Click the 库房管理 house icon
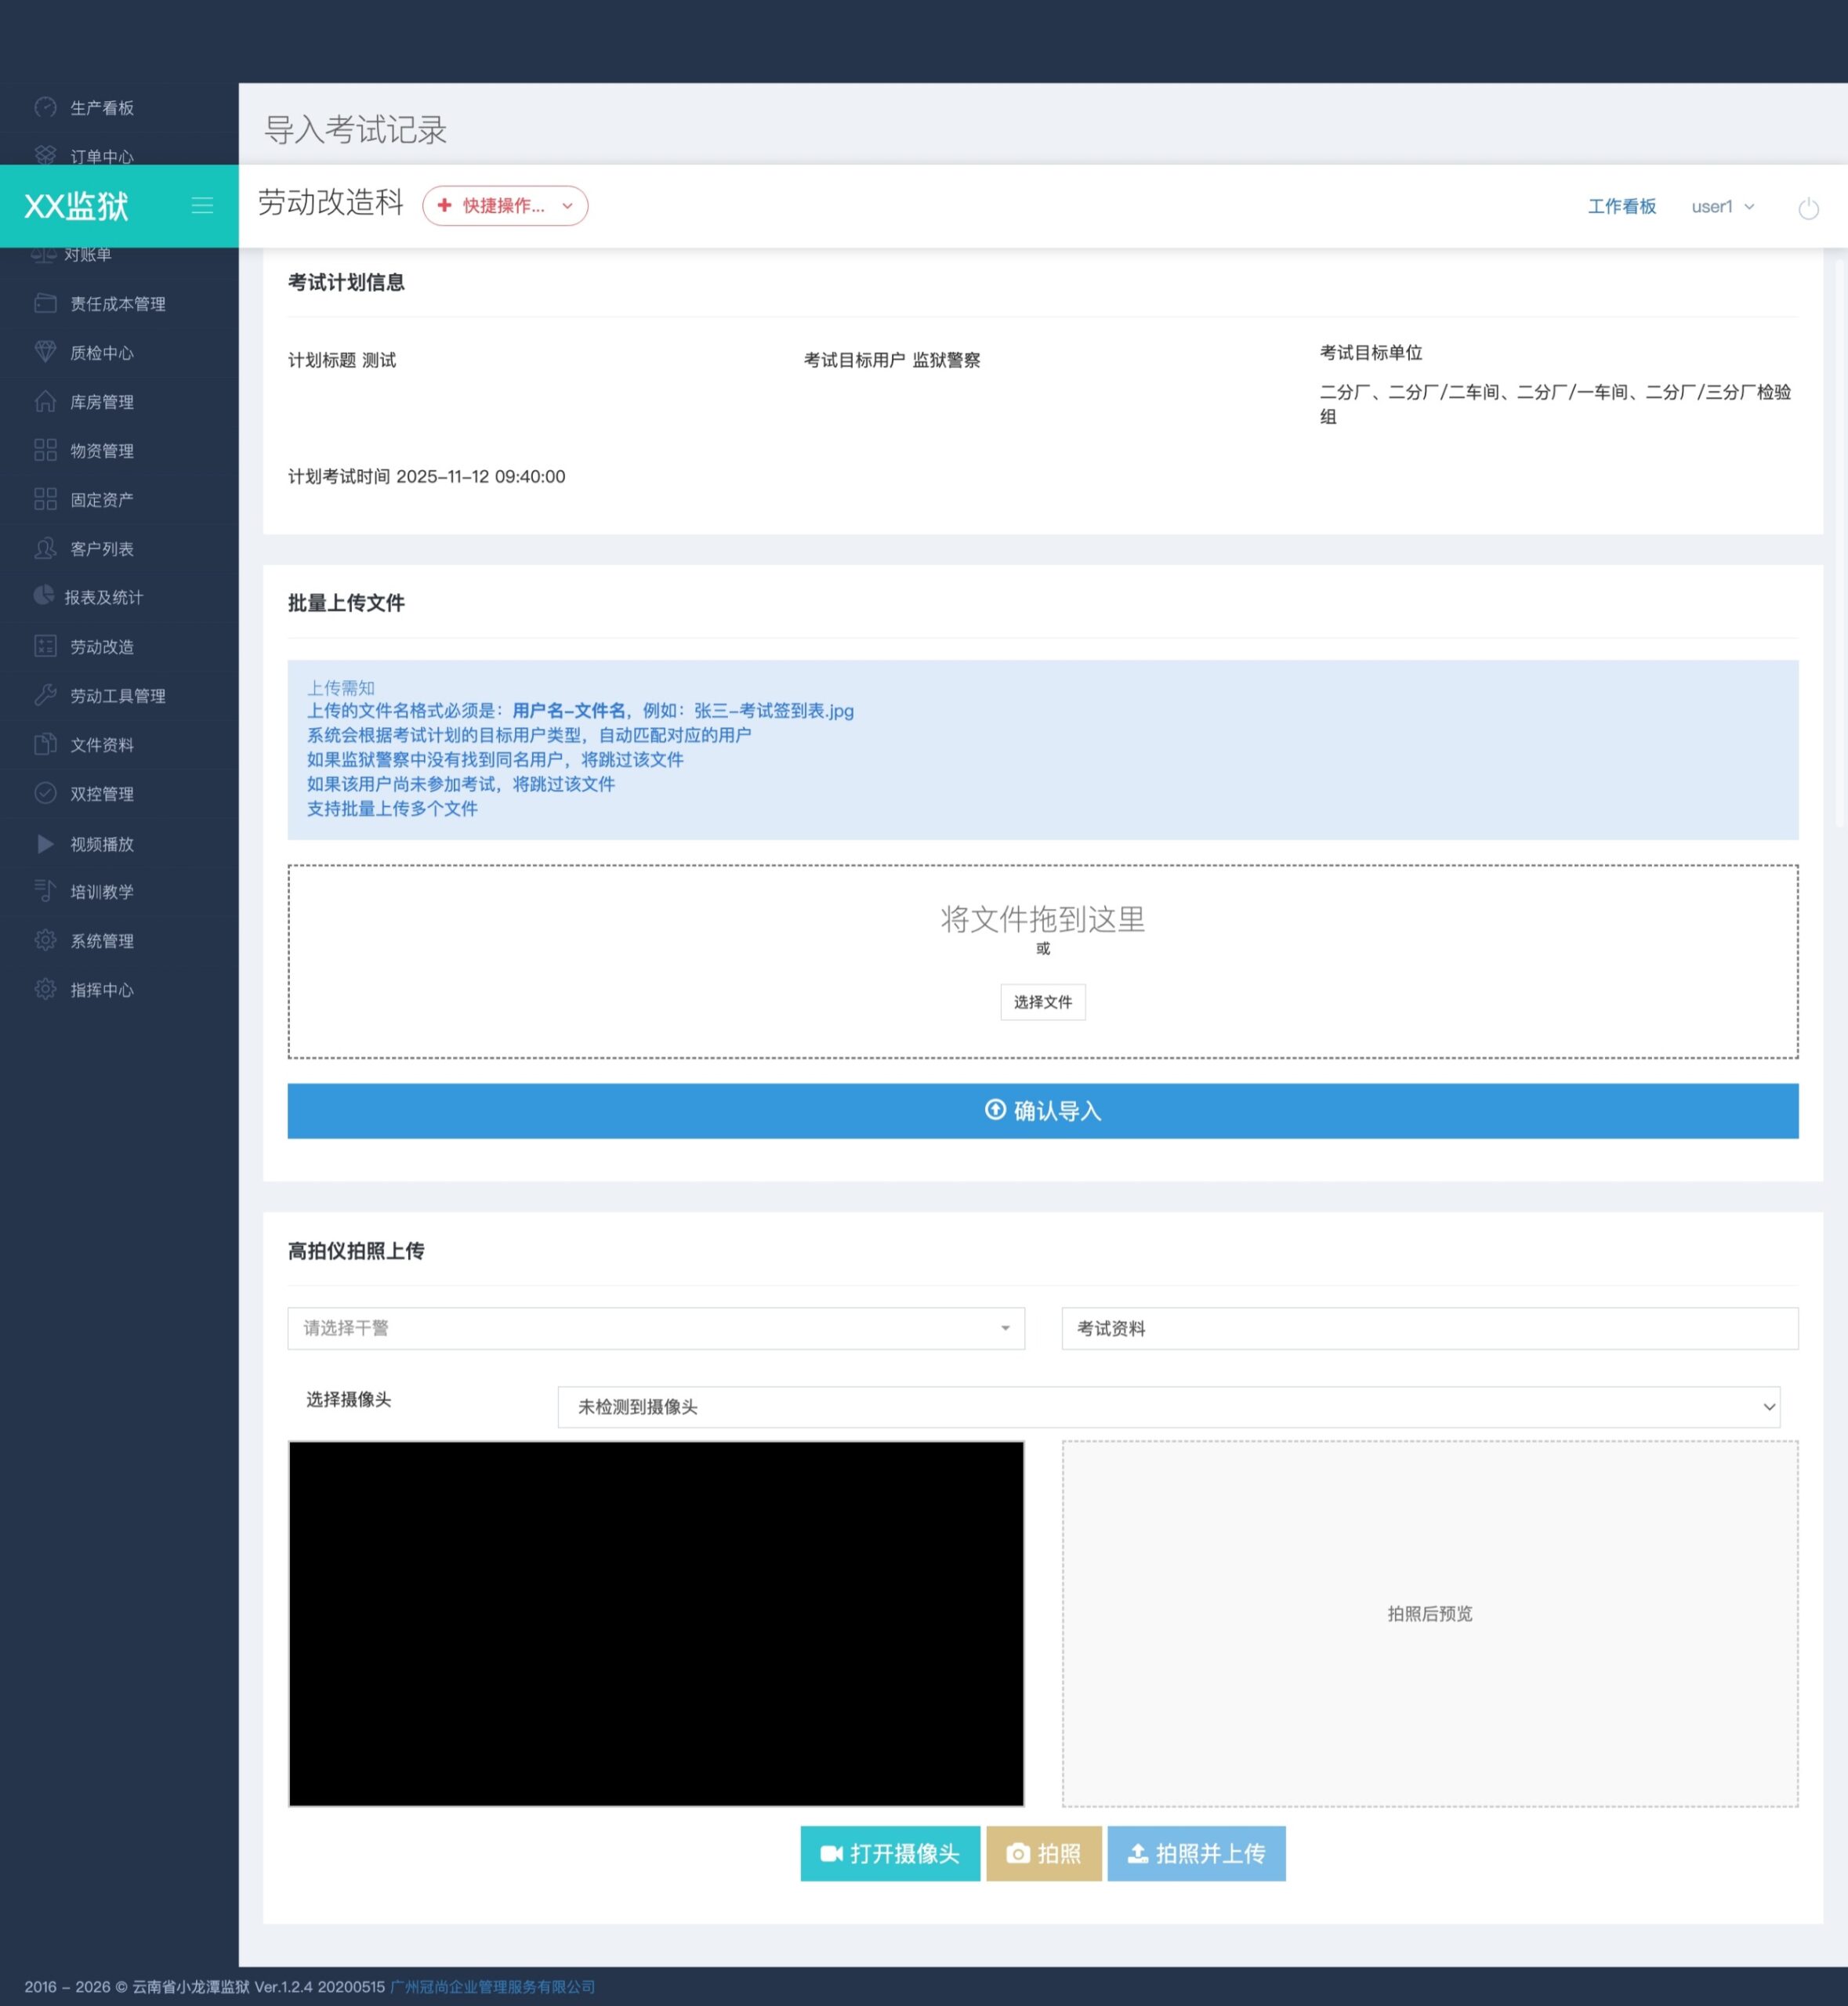1848x2006 pixels. pyautogui.click(x=45, y=401)
